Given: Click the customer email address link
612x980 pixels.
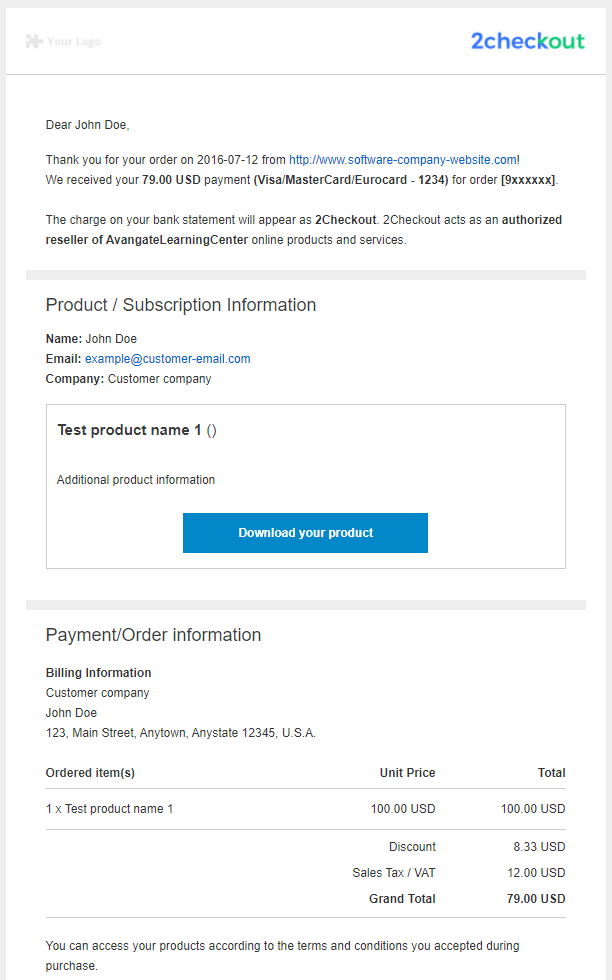Looking at the screenshot, I should [x=167, y=358].
